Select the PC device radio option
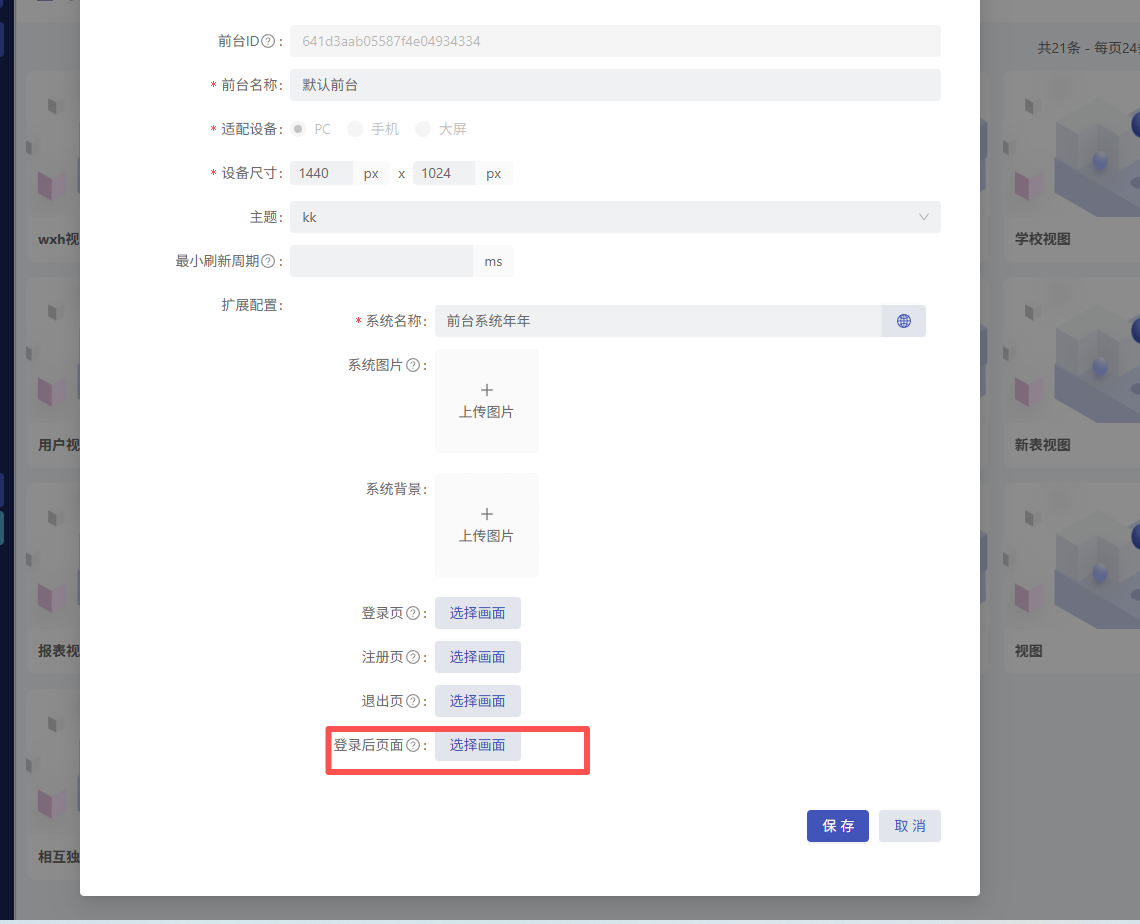Screen dimensions: 1140x924 click(x=298, y=129)
